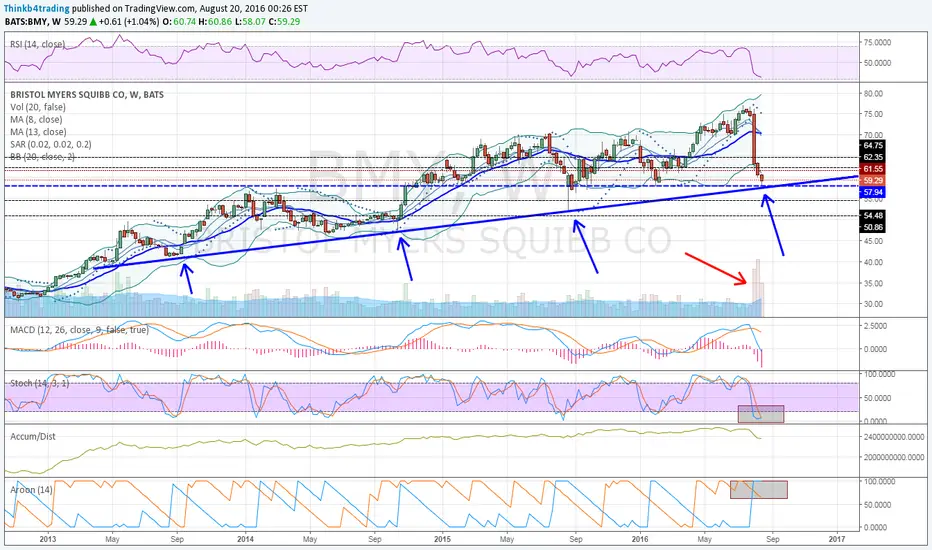Click the 75.00 price axis label
Screen dimensions: 932x550
873,114
